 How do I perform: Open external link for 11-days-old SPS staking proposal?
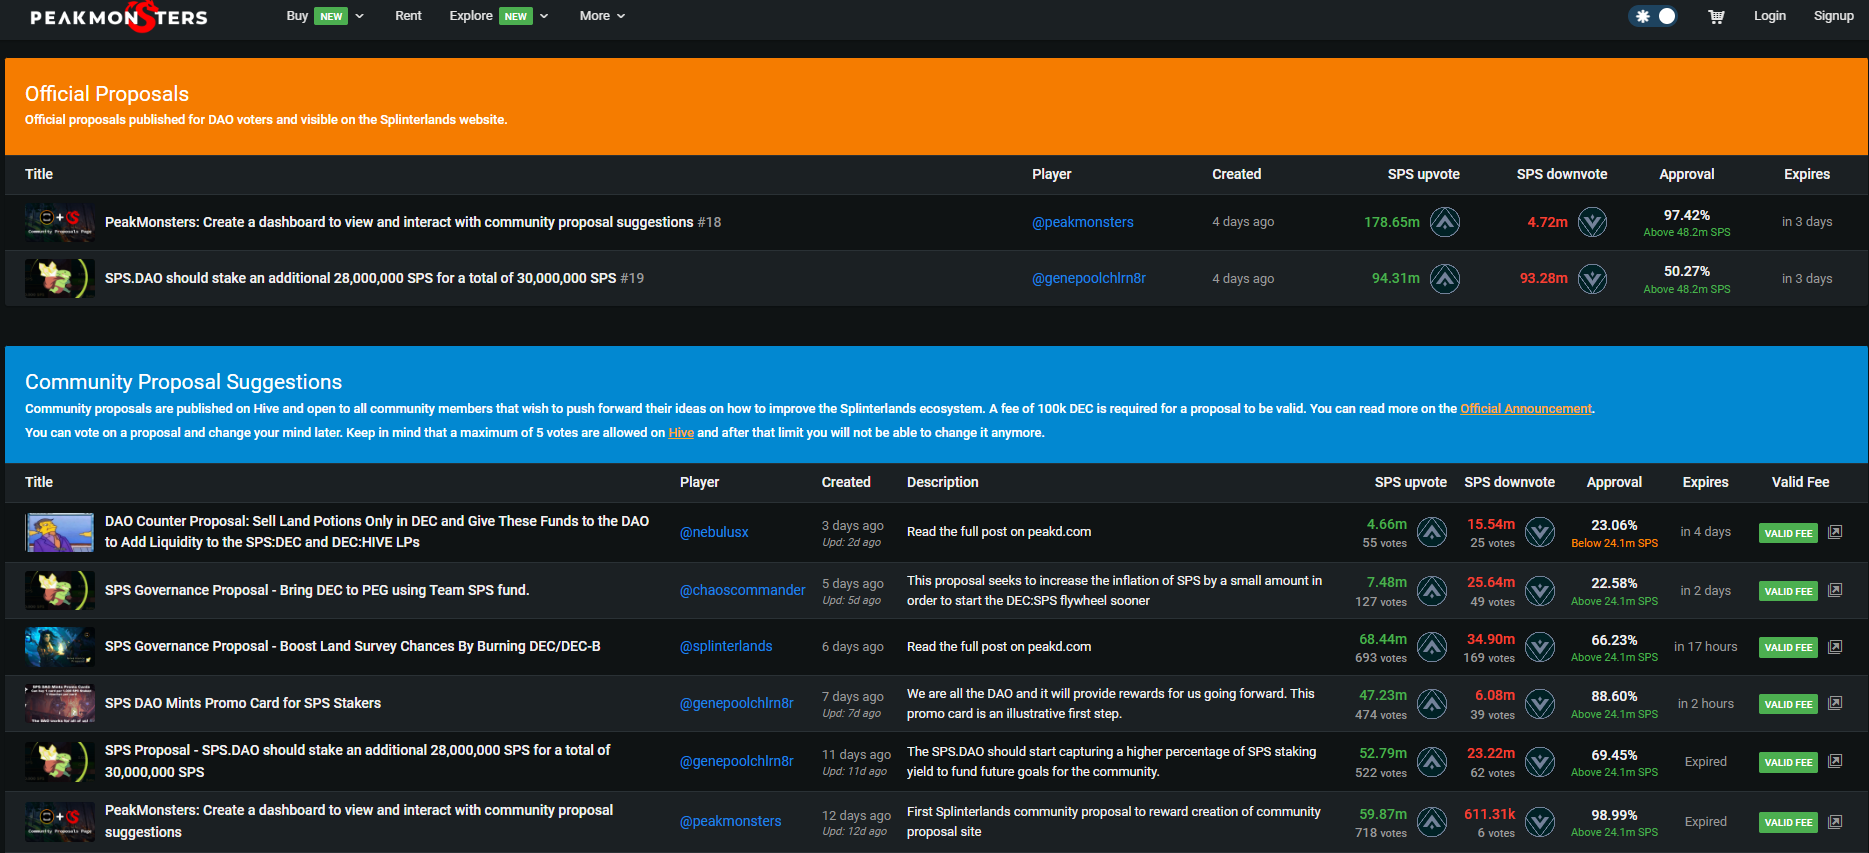[1835, 761]
